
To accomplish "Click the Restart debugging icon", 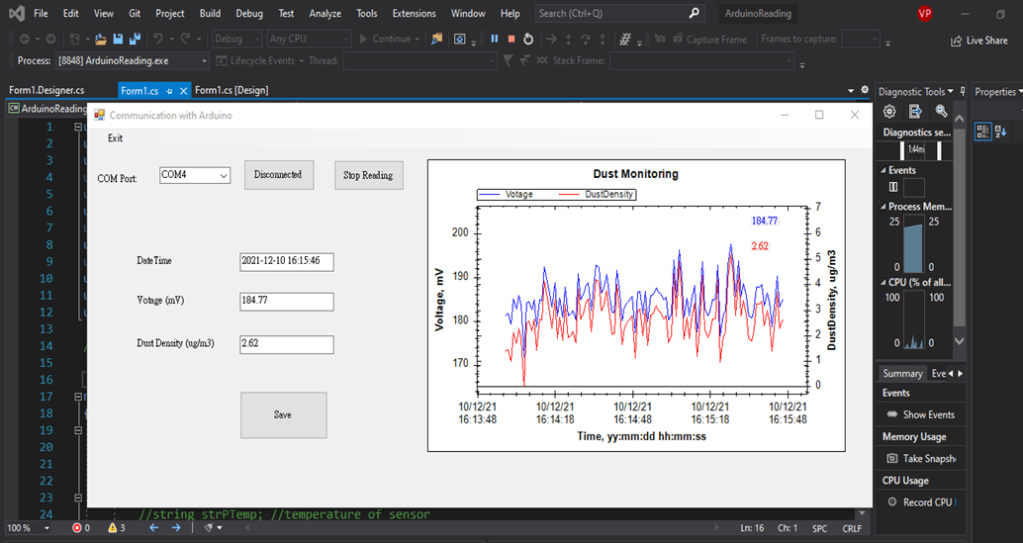I will [x=528, y=39].
